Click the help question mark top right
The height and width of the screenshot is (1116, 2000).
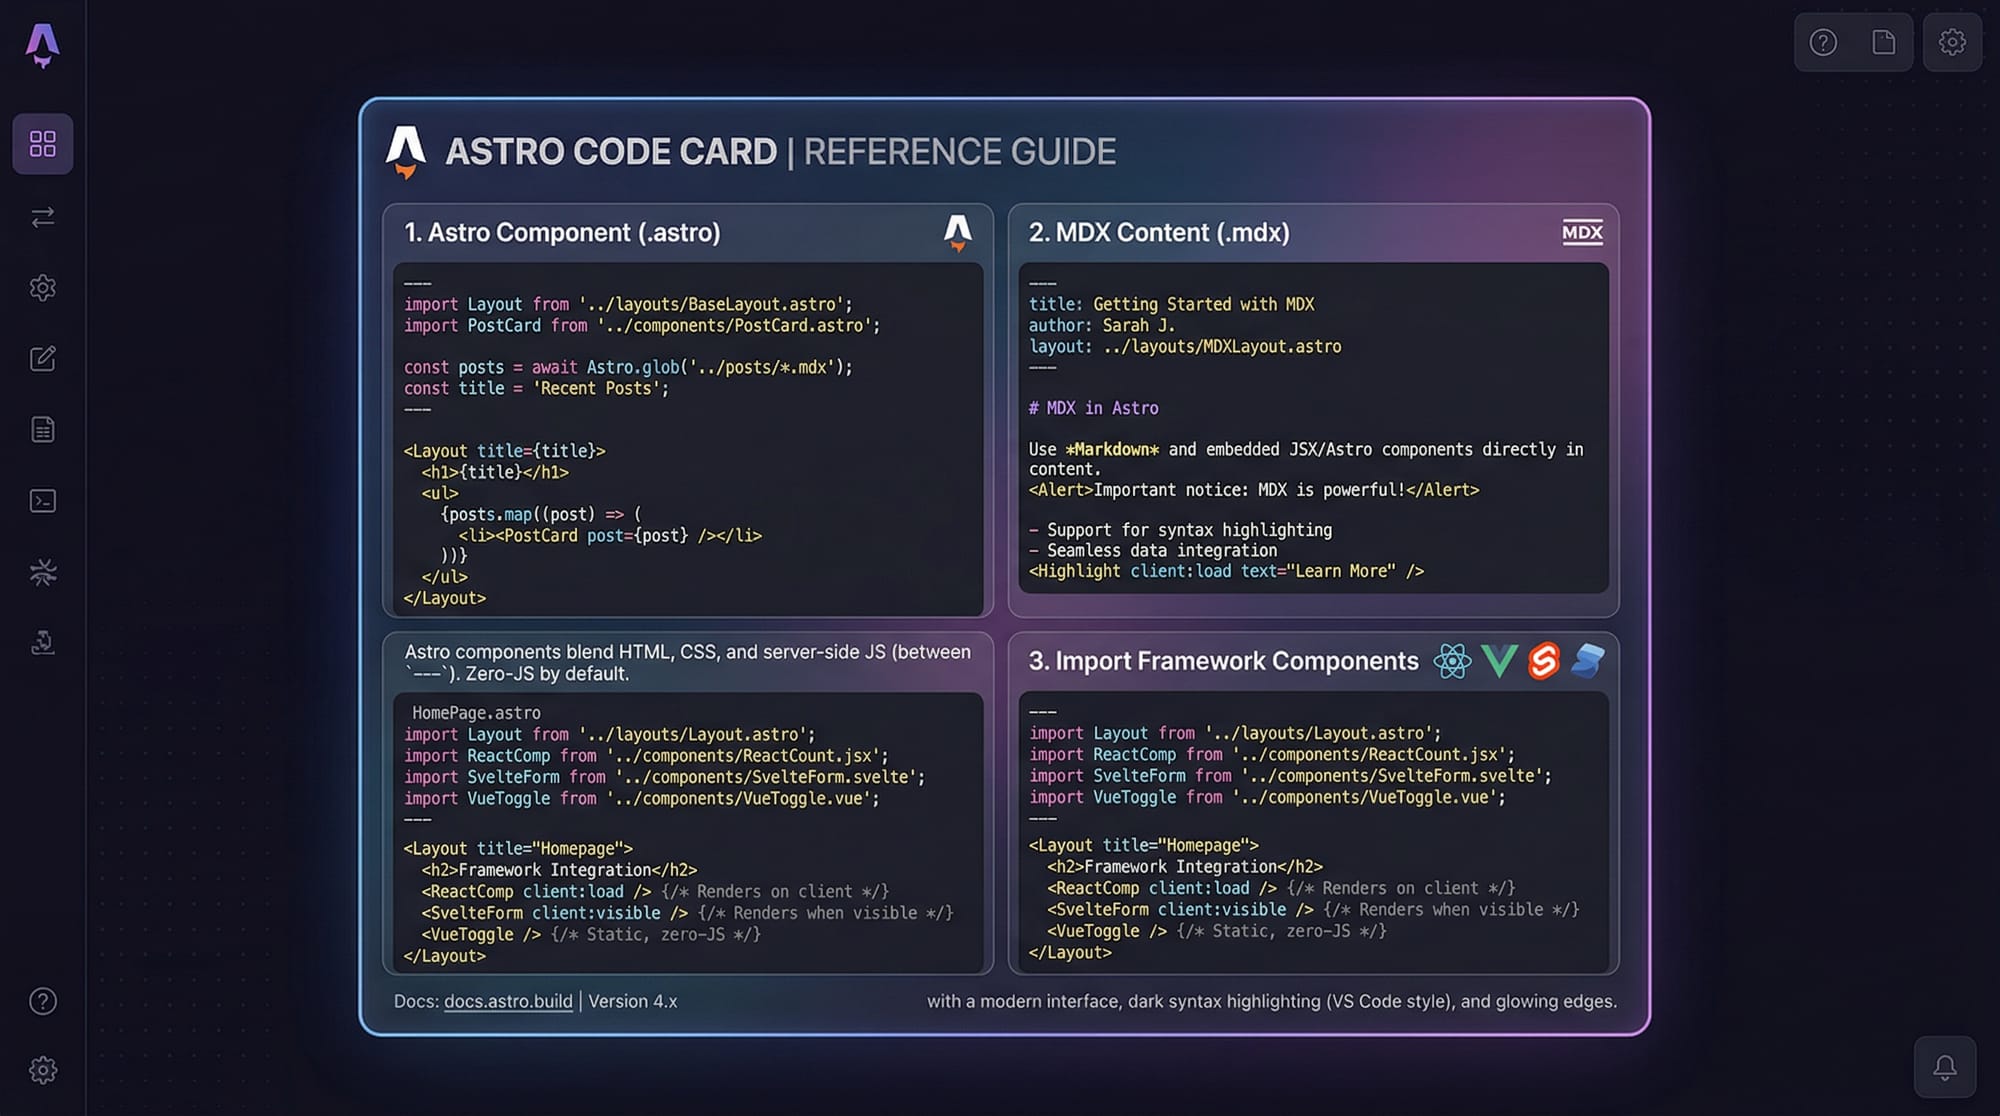point(1823,42)
